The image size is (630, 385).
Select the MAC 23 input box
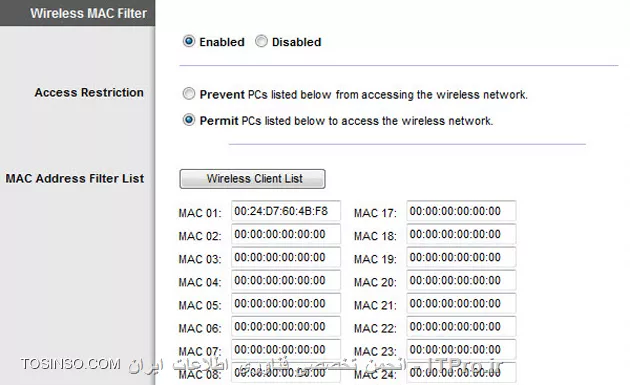[x=461, y=350]
